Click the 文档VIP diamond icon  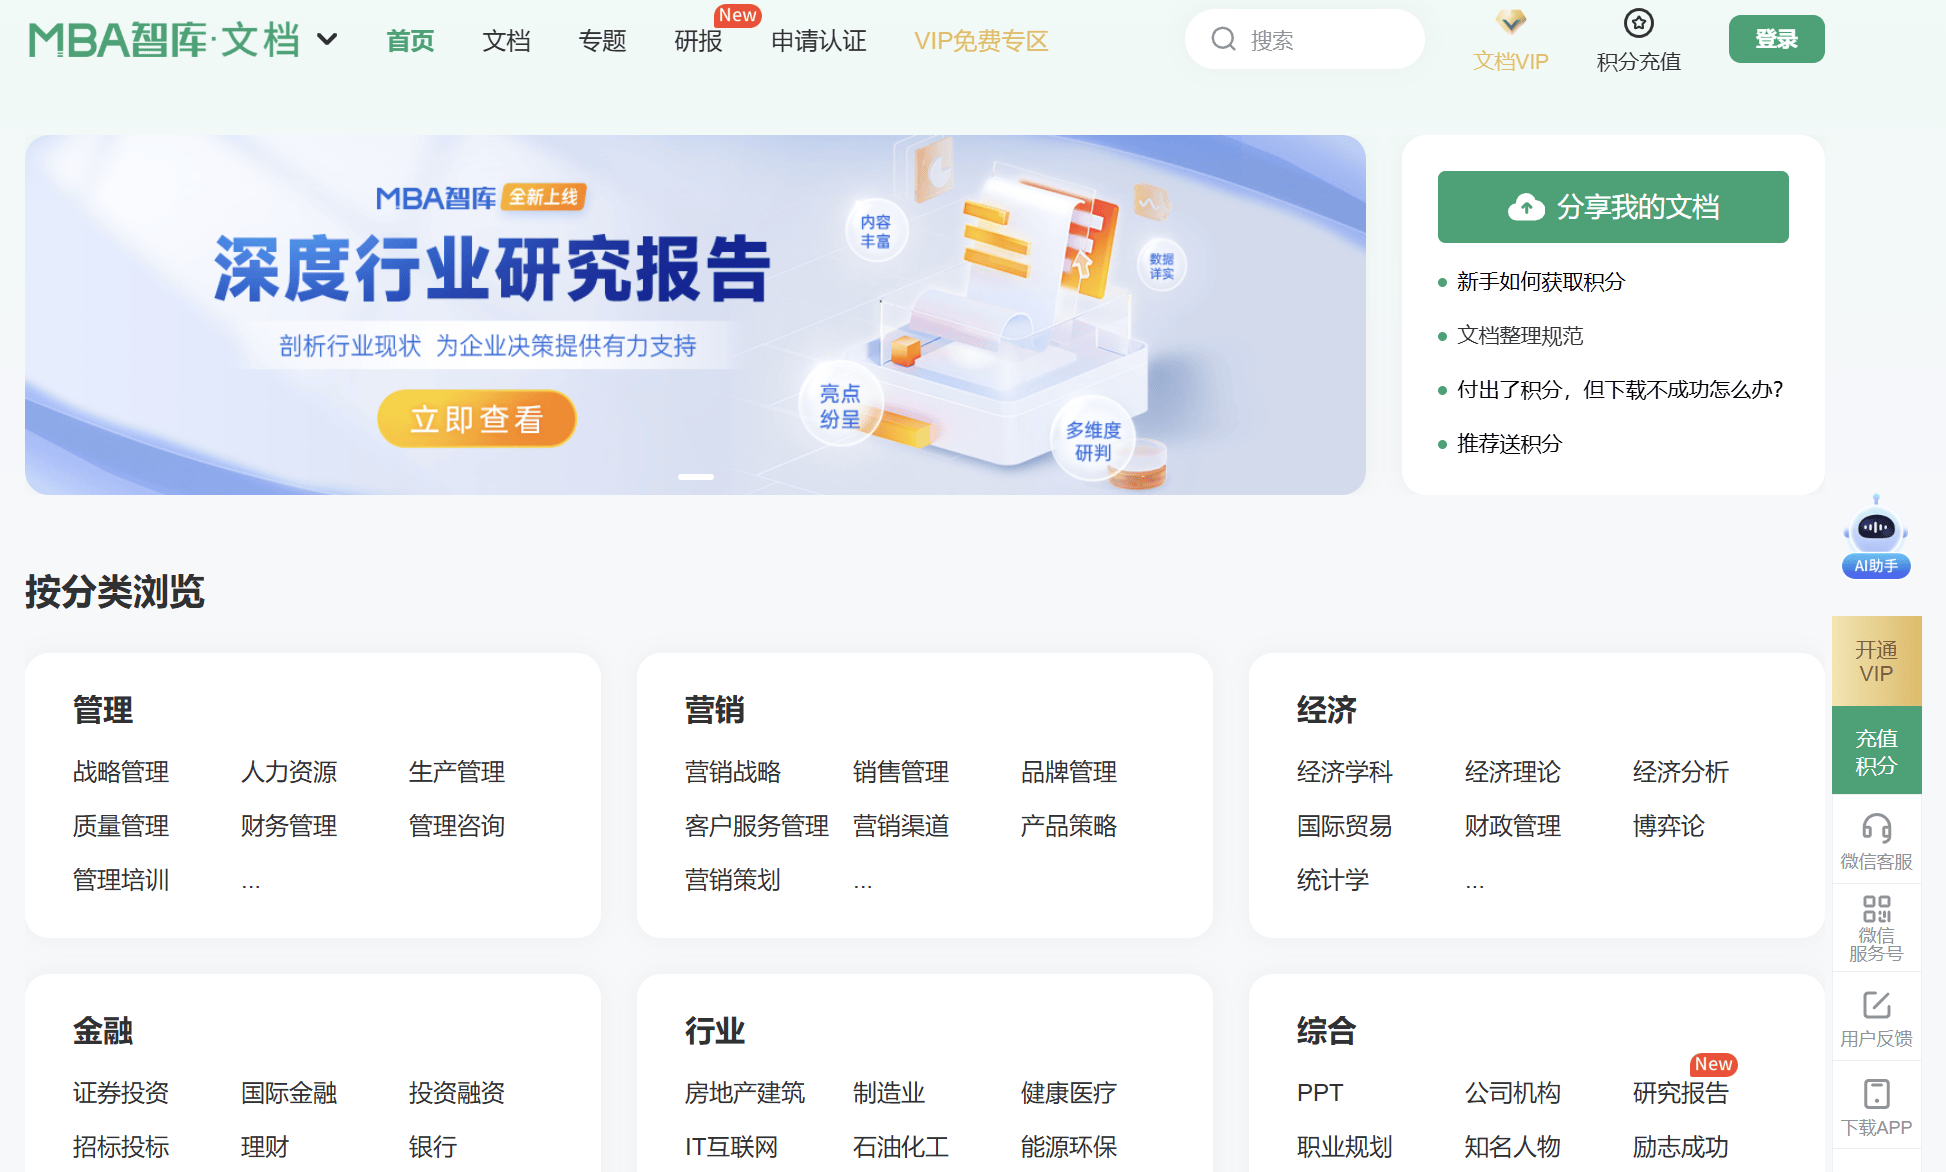tap(1511, 22)
